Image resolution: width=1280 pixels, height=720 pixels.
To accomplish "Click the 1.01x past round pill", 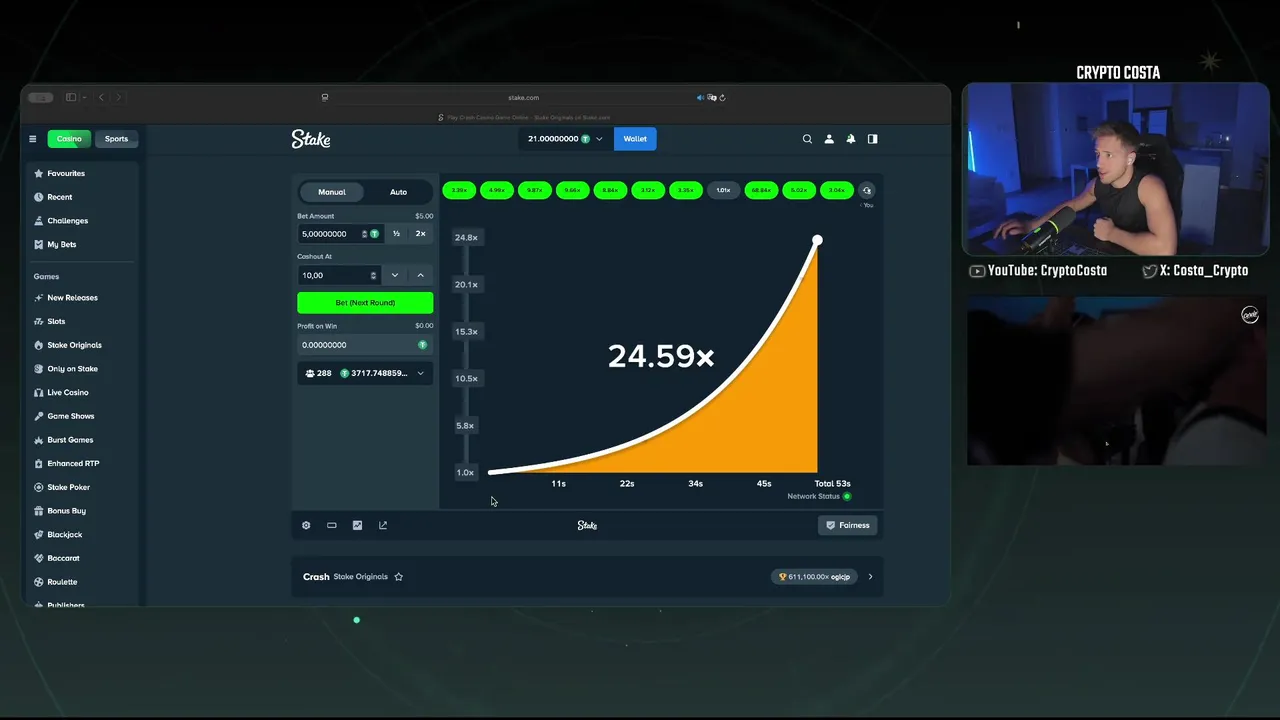I will click(x=723, y=190).
